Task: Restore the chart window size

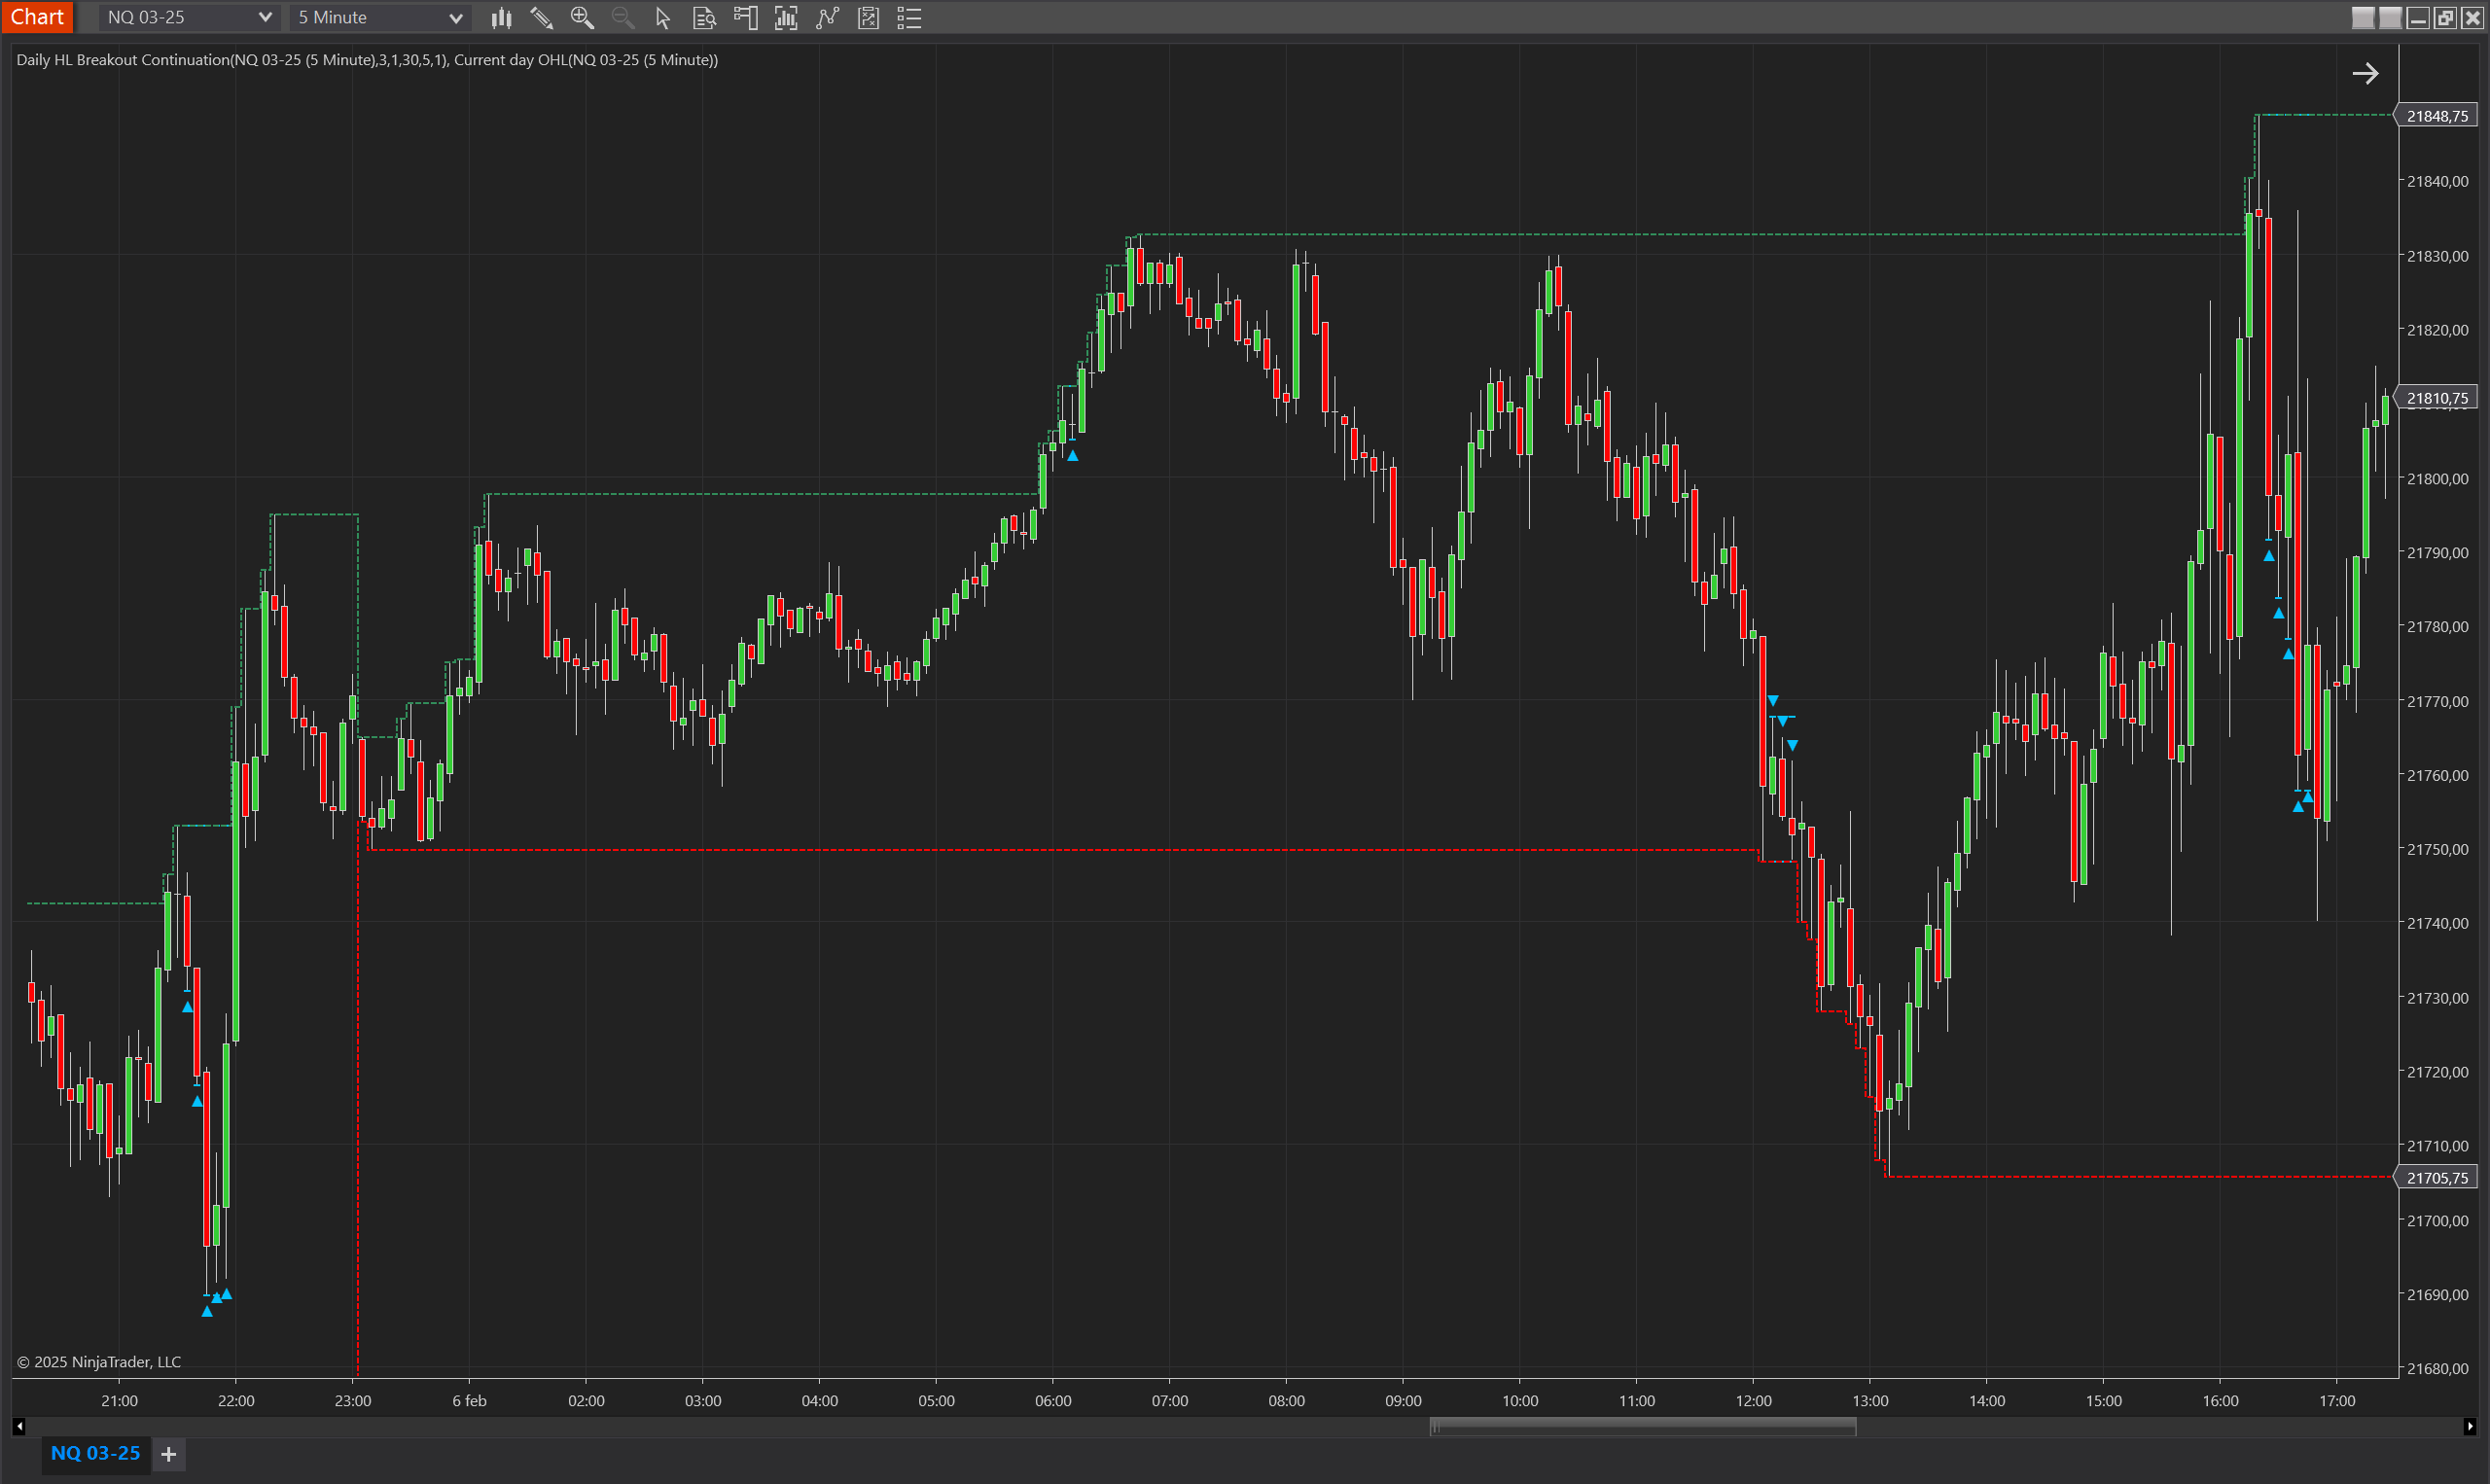Action: pyautogui.click(x=2445, y=17)
